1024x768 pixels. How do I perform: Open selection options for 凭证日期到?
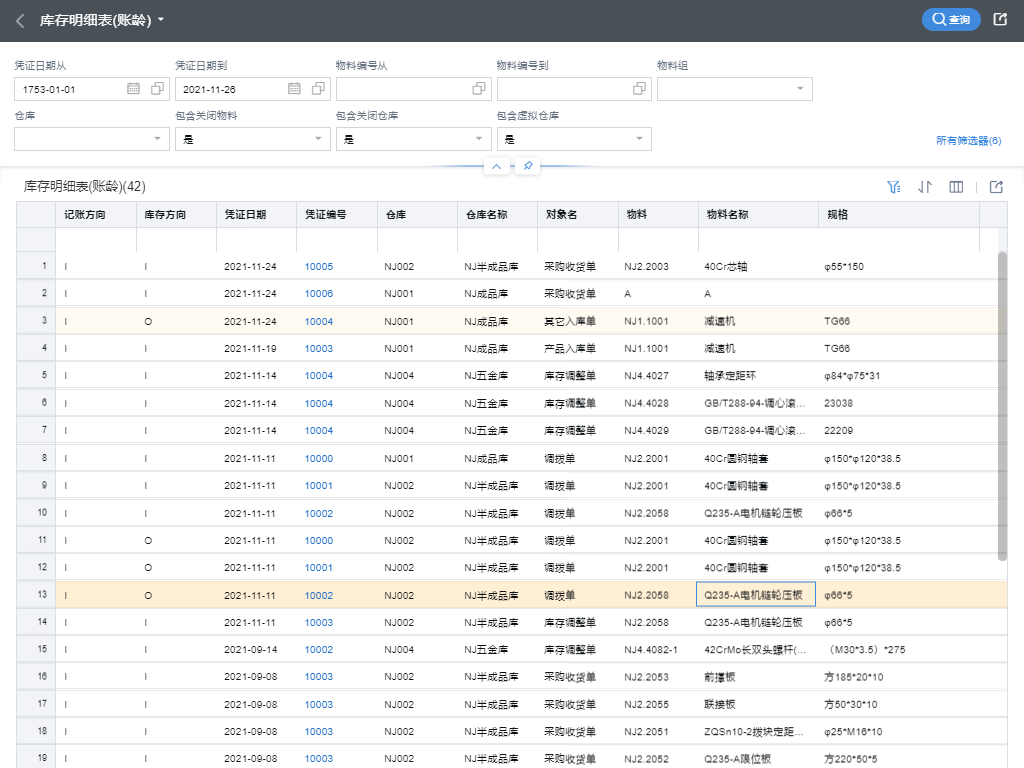pos(318,89)
